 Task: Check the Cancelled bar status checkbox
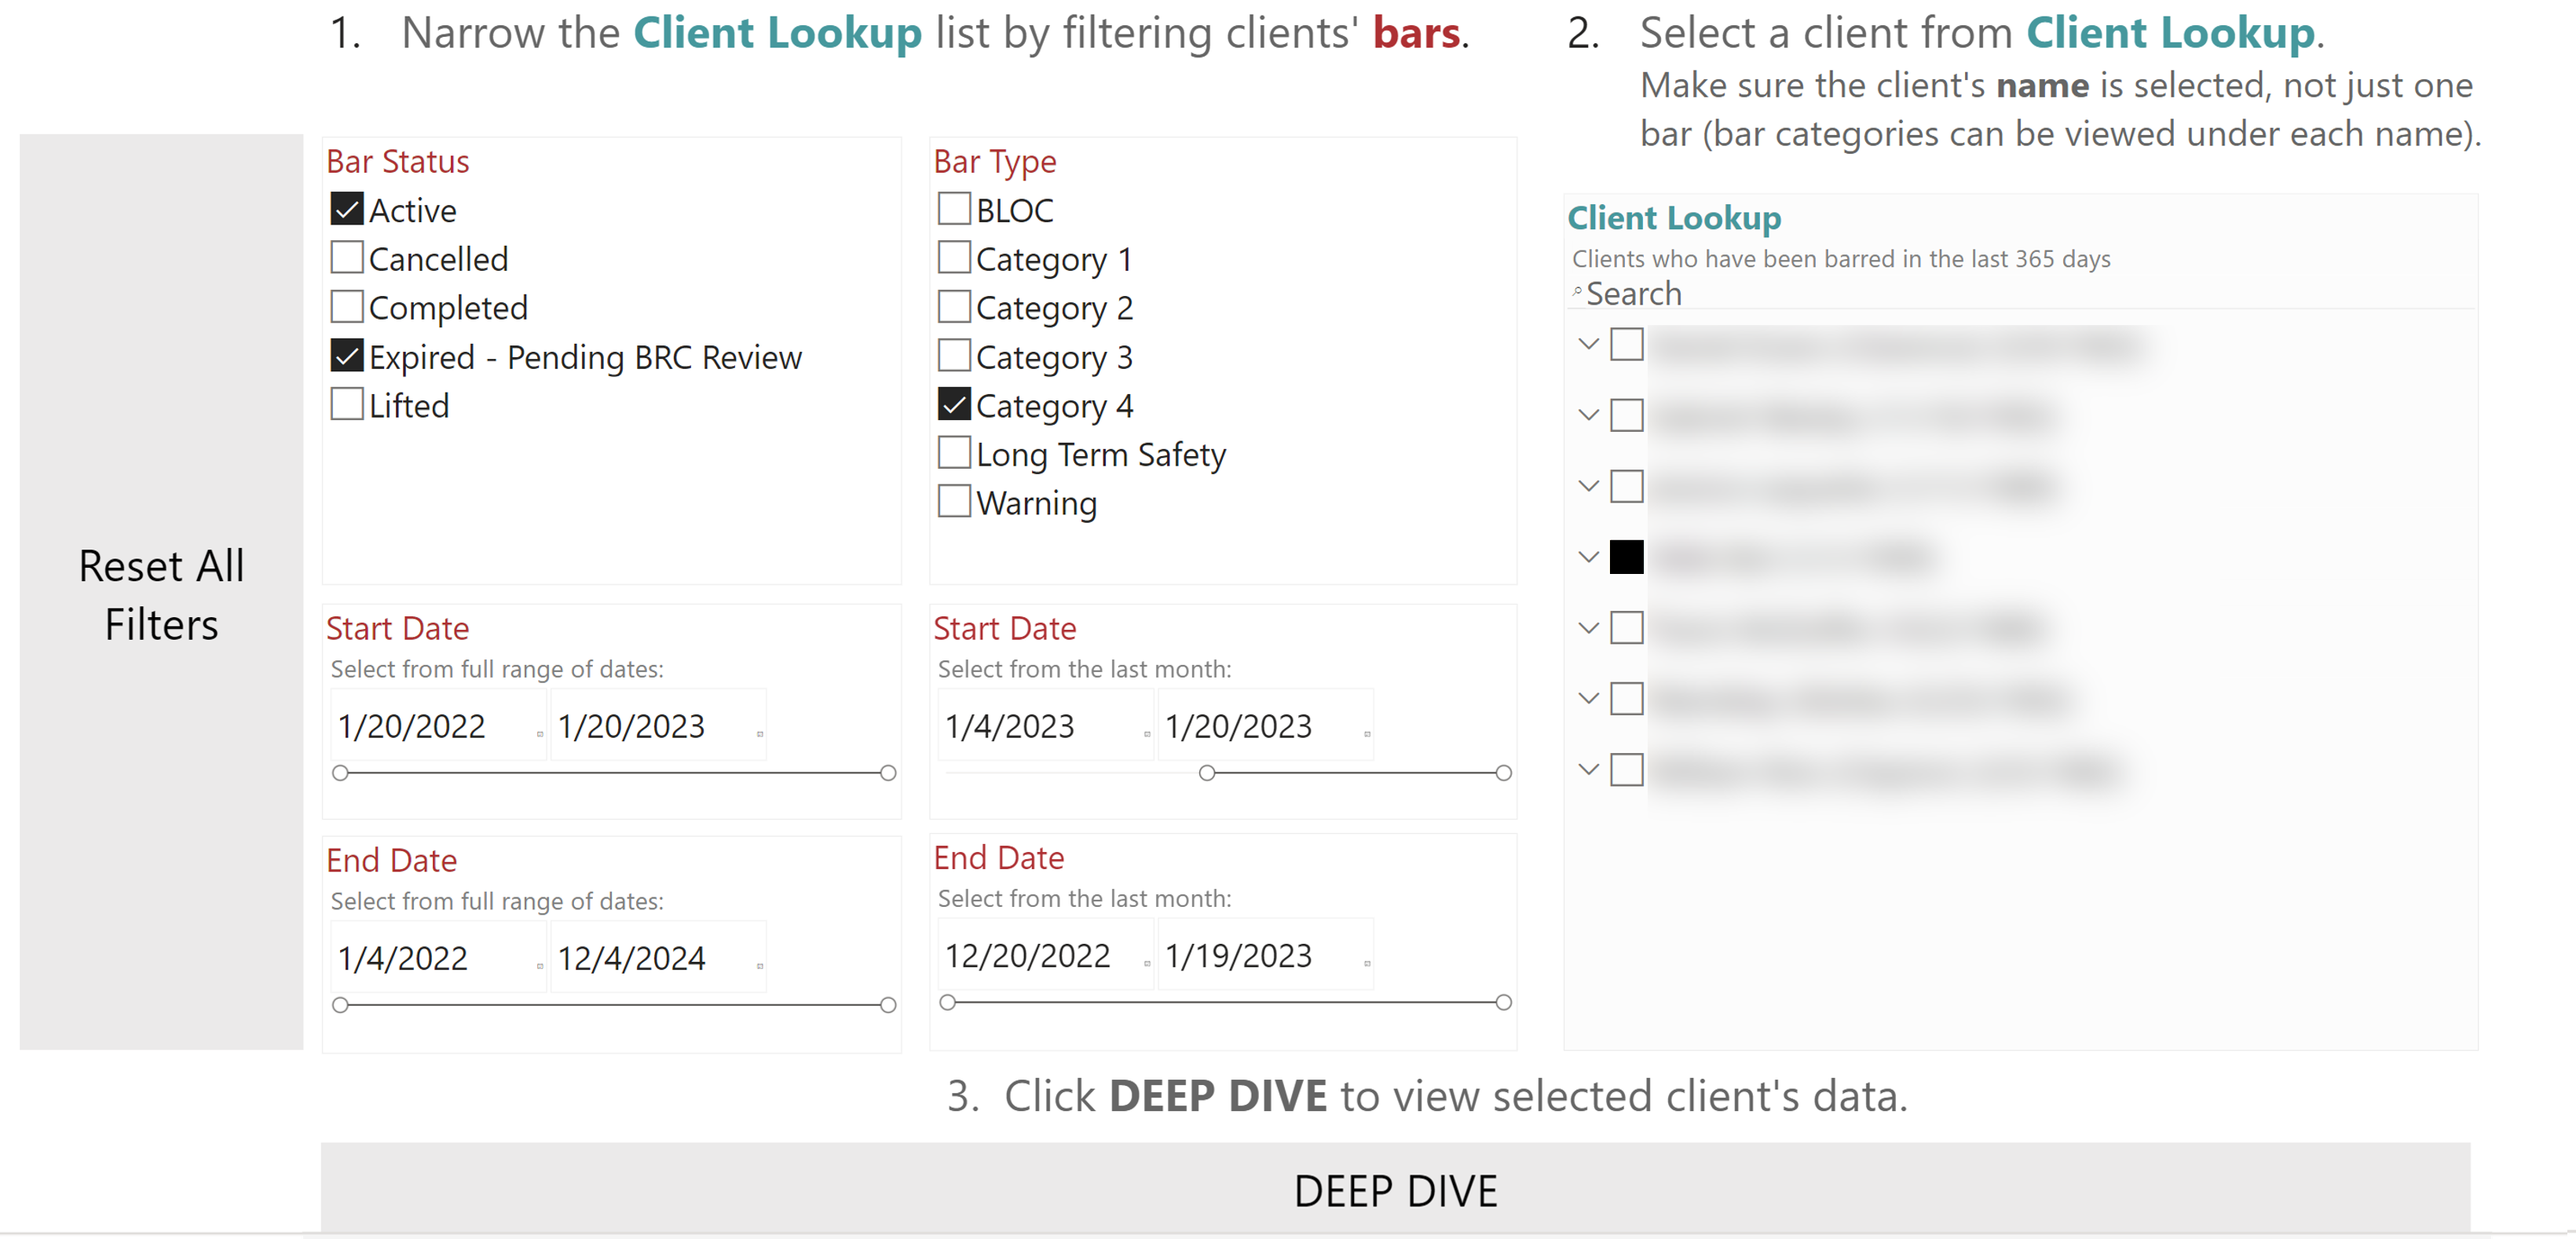point(347,258)
